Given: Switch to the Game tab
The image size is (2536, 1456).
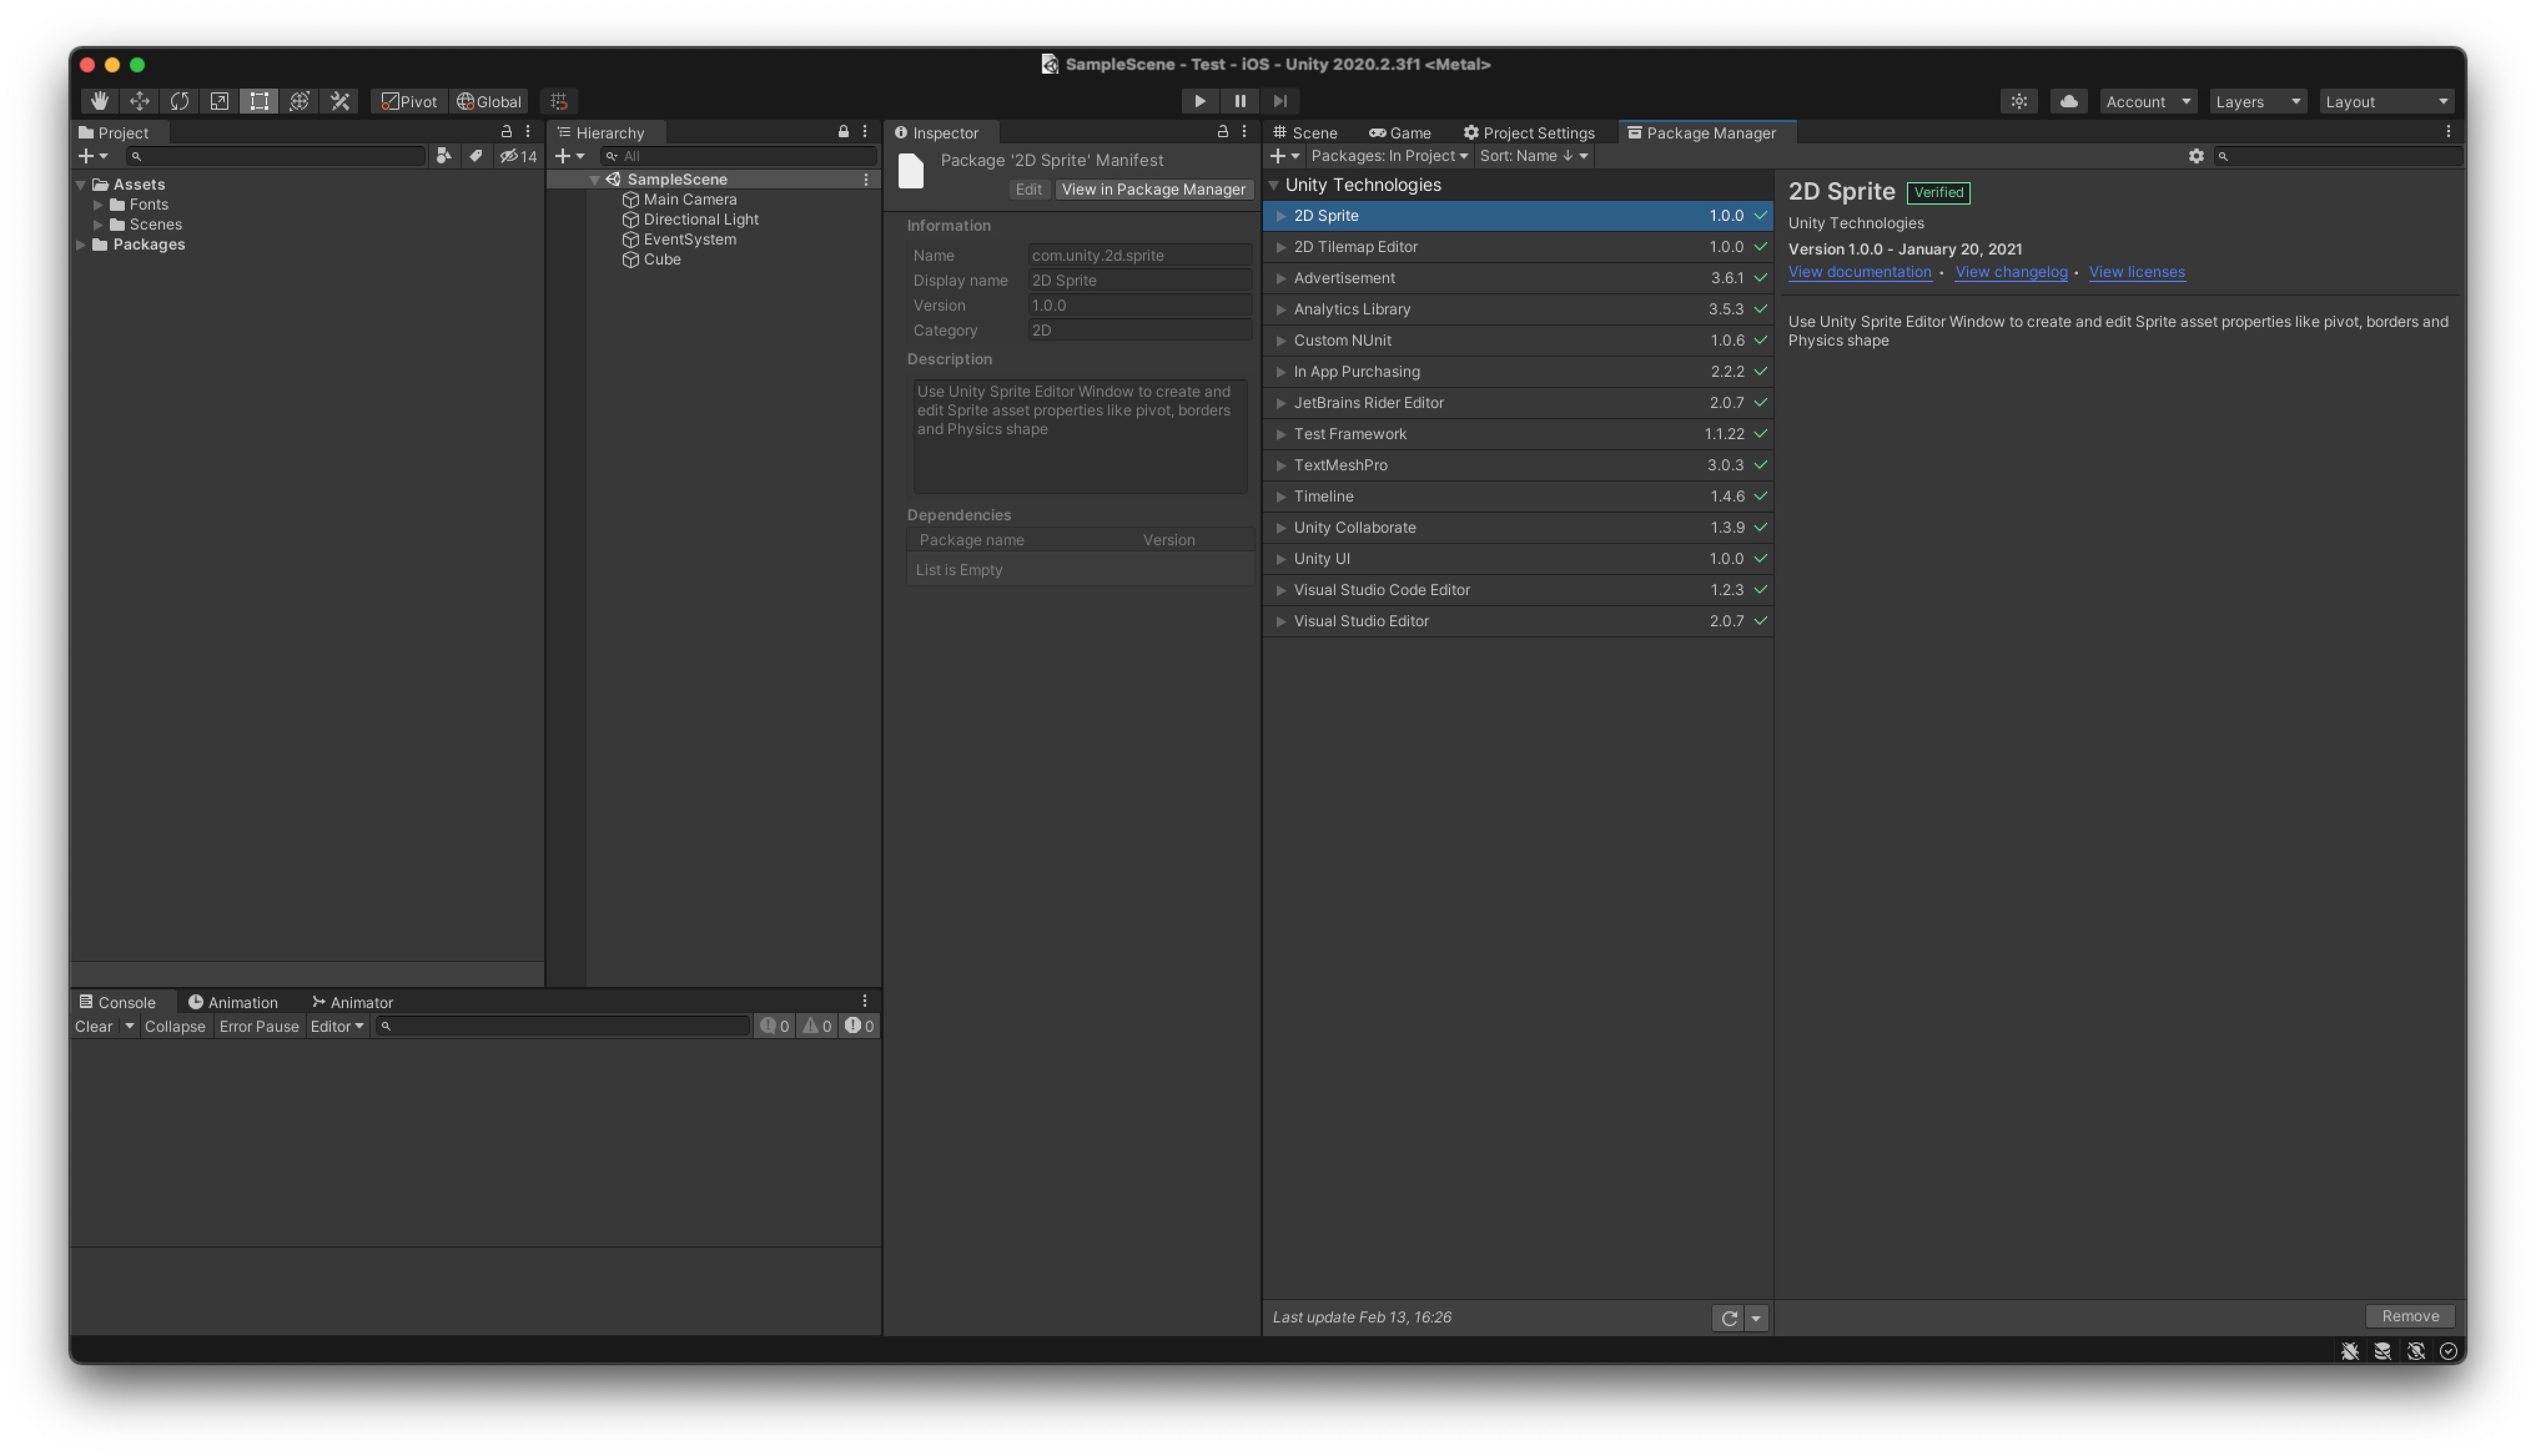Looking at the screenshot, I should click(x=1400, y=133).
